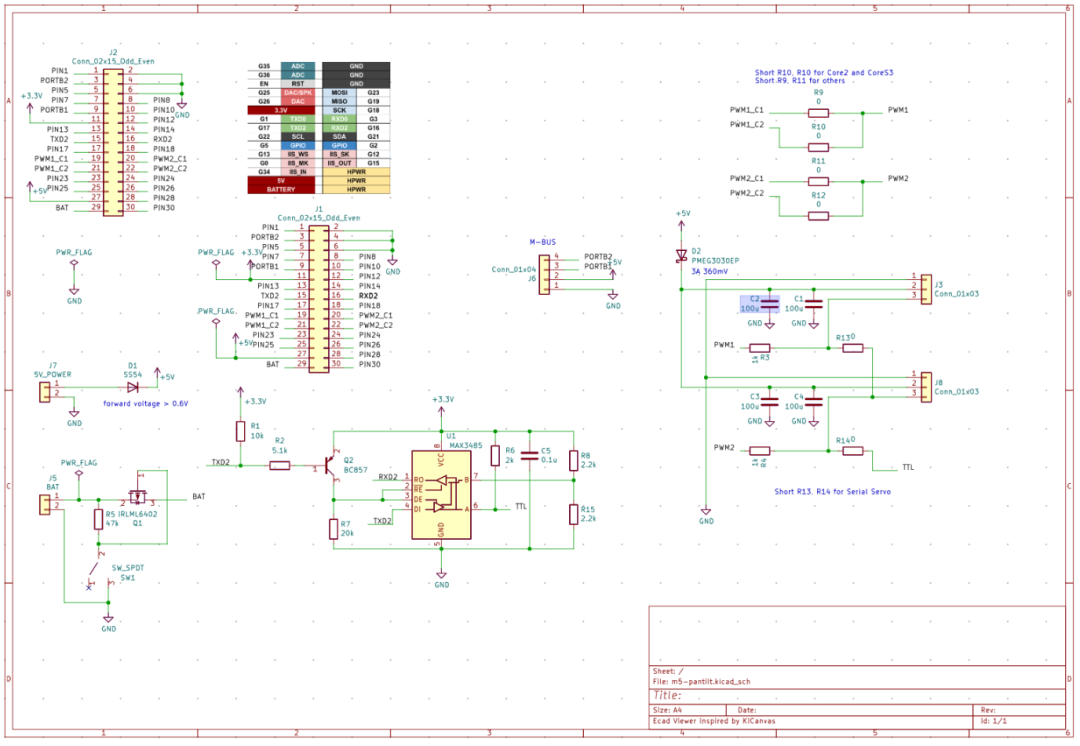The image size is (1080, 746).
Task: Click 'Ecad Viewer inspired by KiCanvas' text
Action: [x=714, y=721]
